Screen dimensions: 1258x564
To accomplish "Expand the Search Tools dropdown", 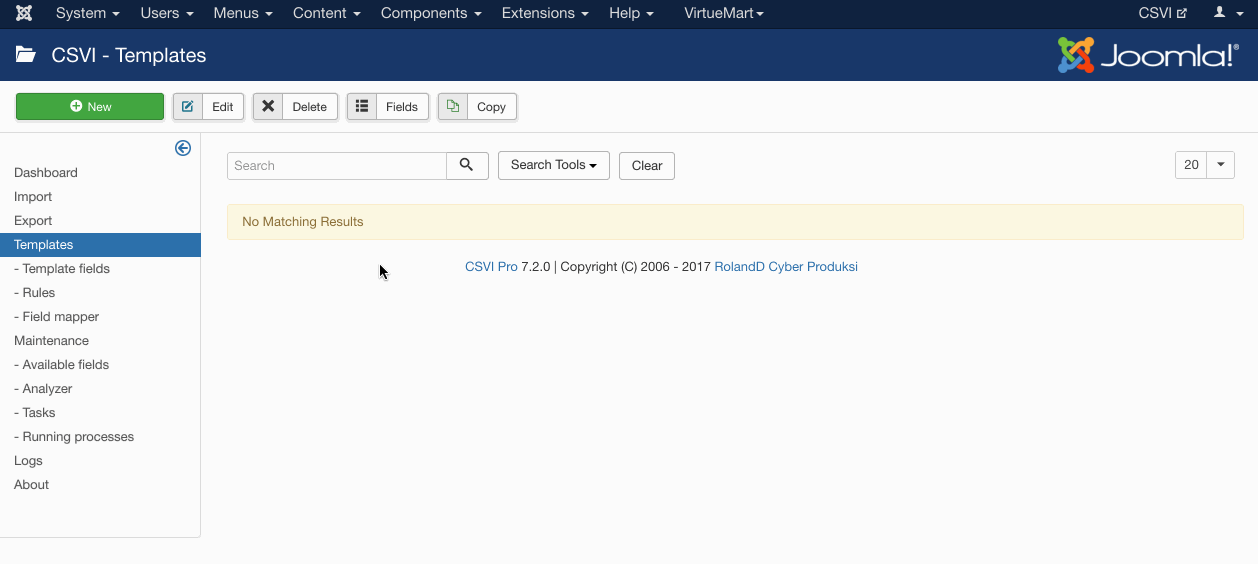I will (554, 165).
